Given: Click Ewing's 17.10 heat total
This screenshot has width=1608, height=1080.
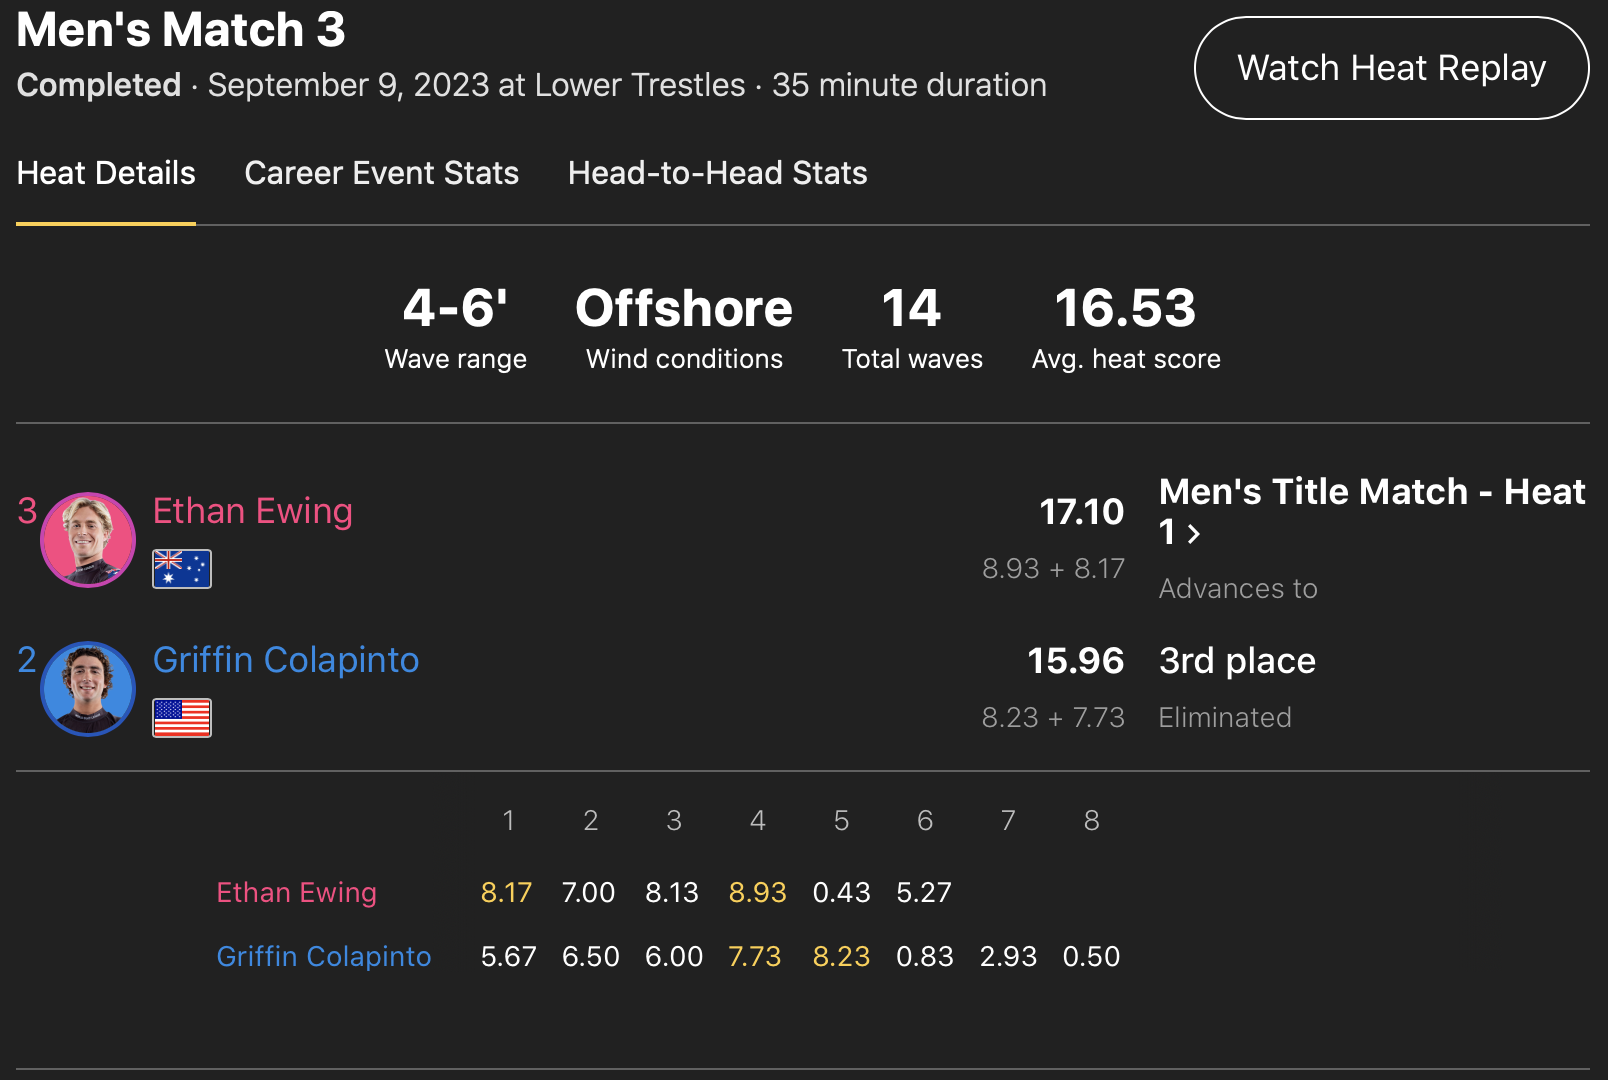Looking at the screenshot, I should [1081, 512].
